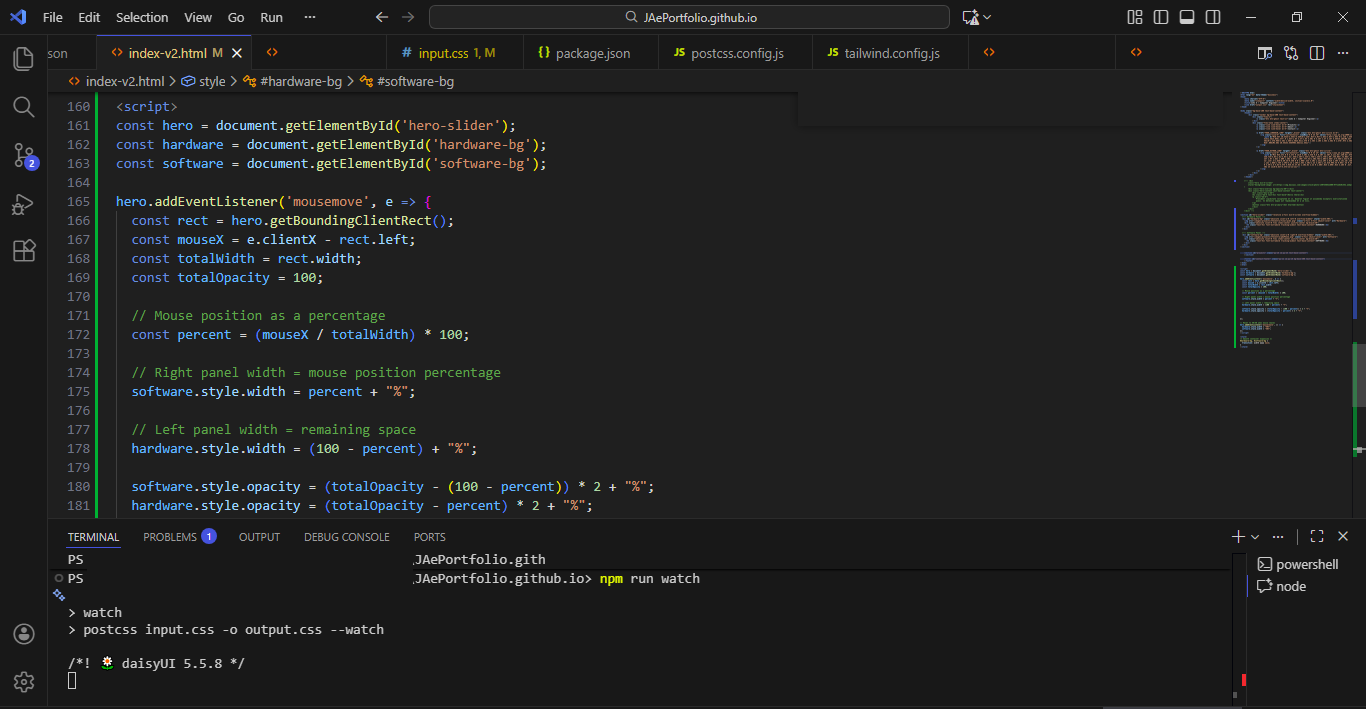Switch to the PROBLEMS panel tab
Image resolution: width=1366 pixels, height=709 pixels.
[170, 537]
